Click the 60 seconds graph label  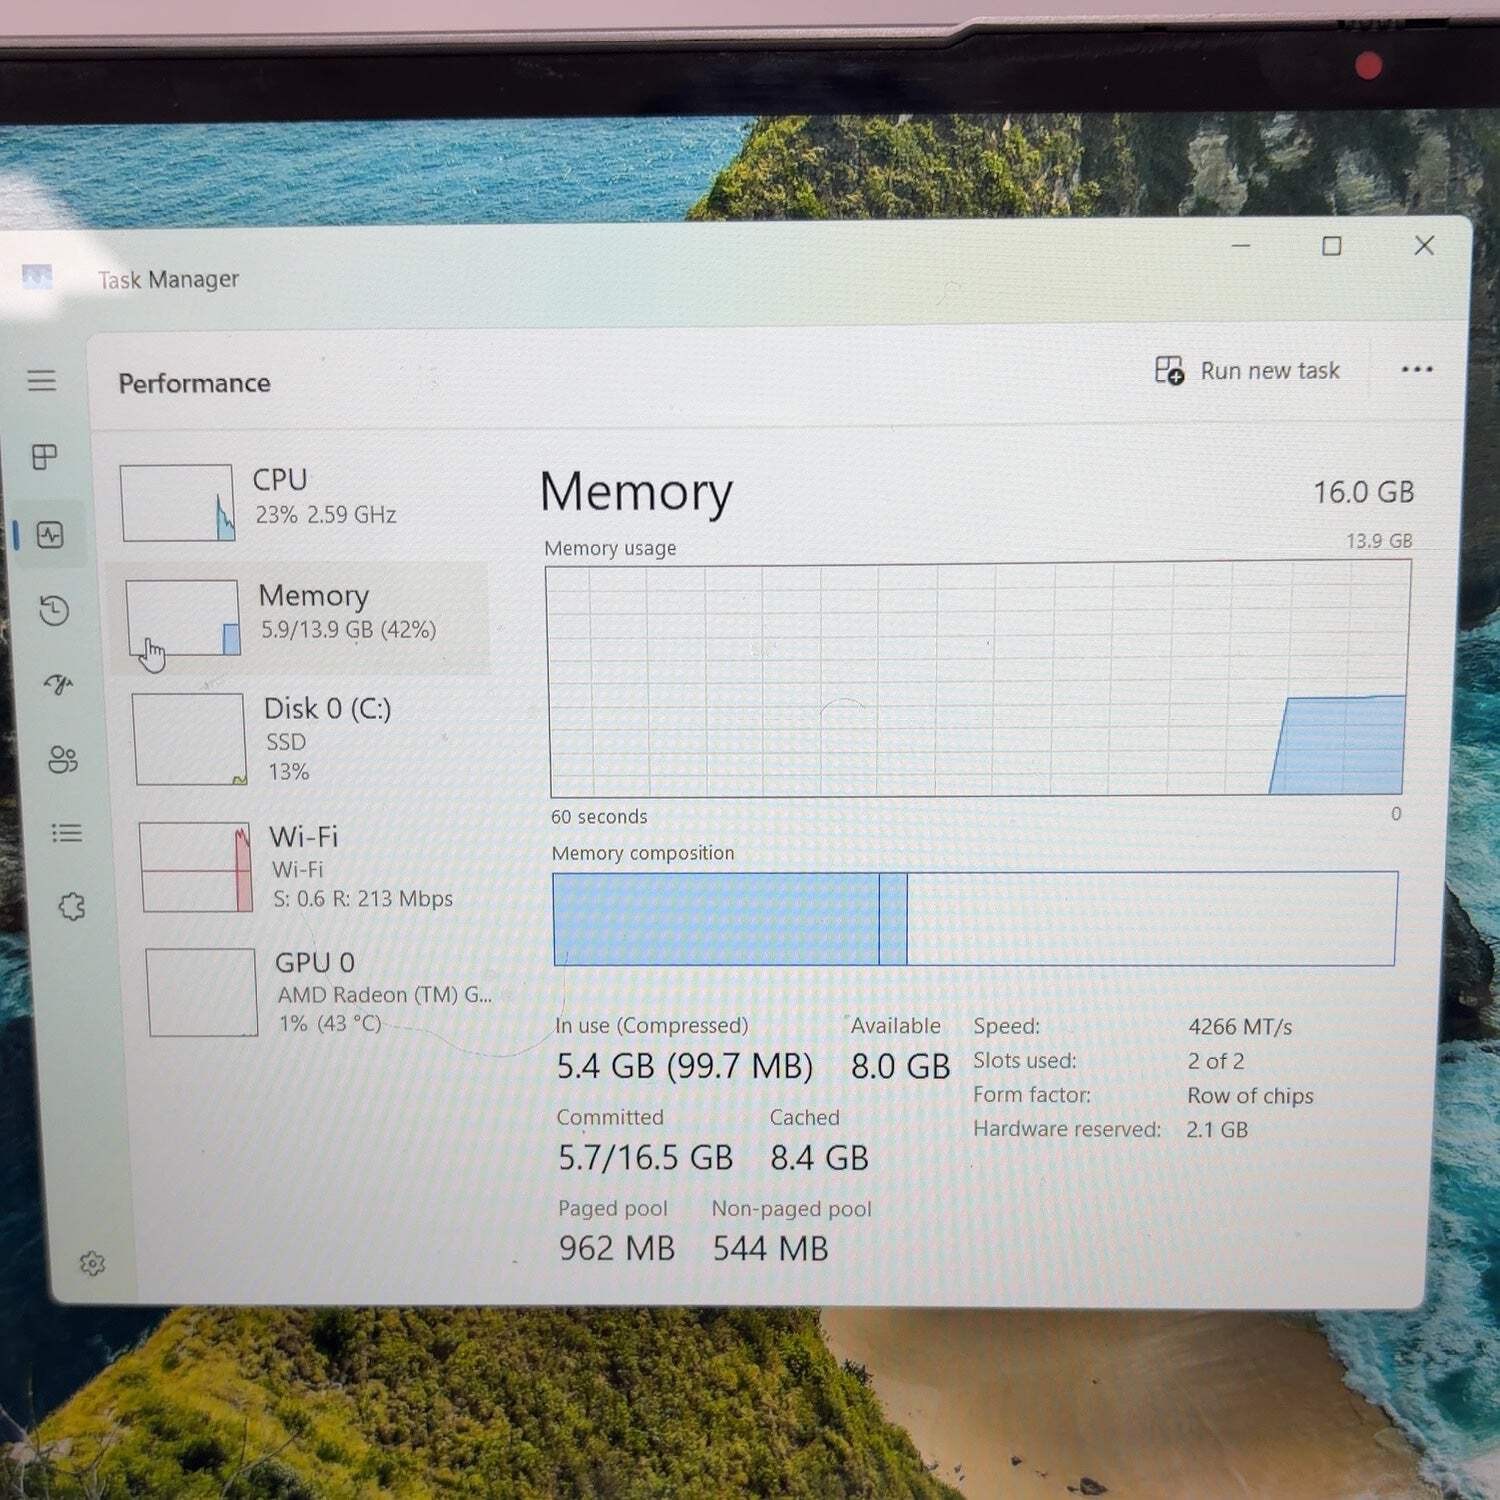[x=599, y=816]
